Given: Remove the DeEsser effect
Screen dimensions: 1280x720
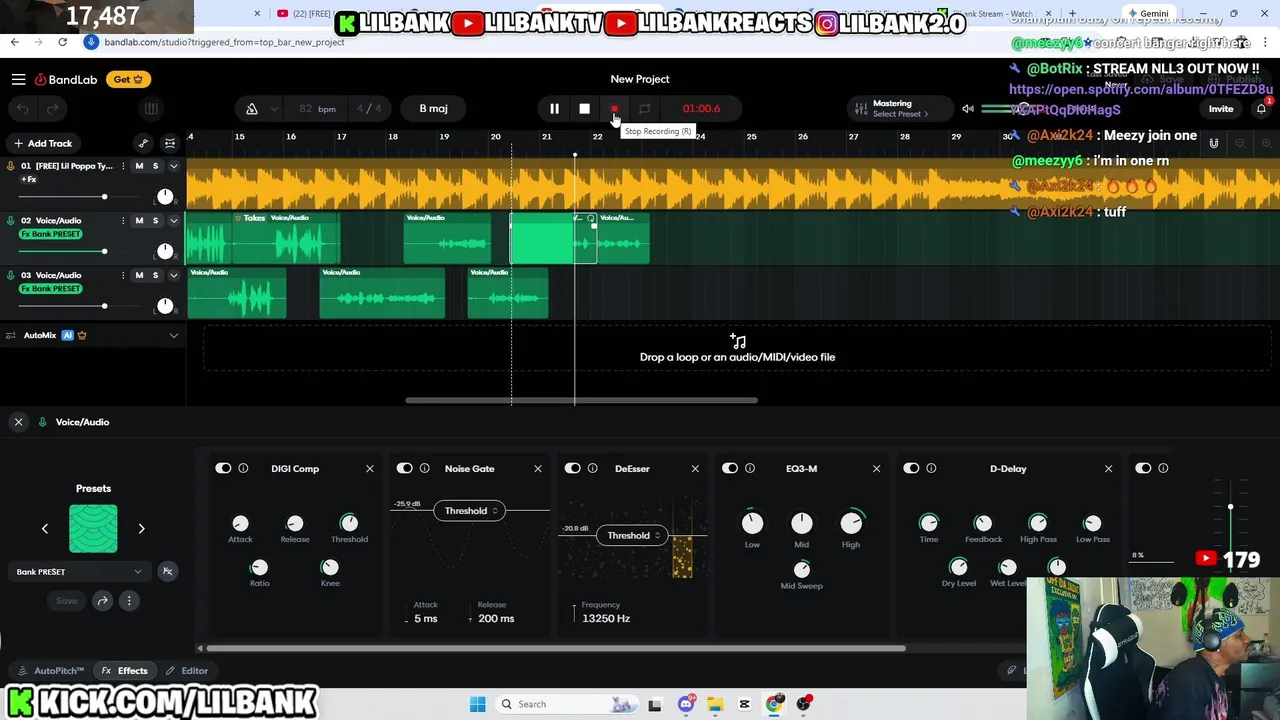Looking at the screenshot, I should click(x=695, y=468).
